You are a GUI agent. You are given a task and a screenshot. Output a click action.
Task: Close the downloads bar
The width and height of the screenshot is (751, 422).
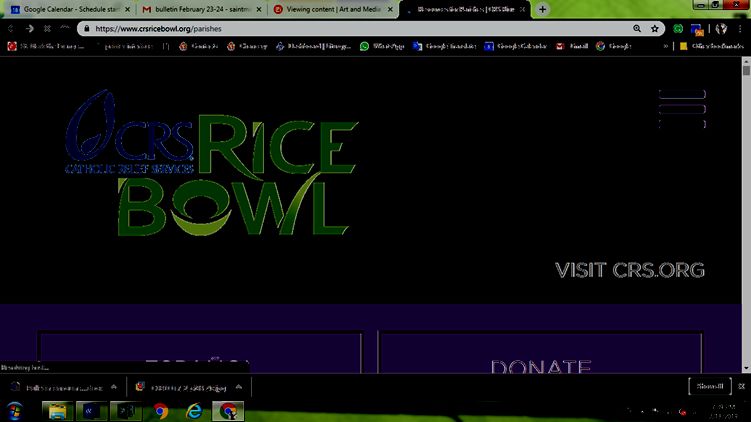741,386
